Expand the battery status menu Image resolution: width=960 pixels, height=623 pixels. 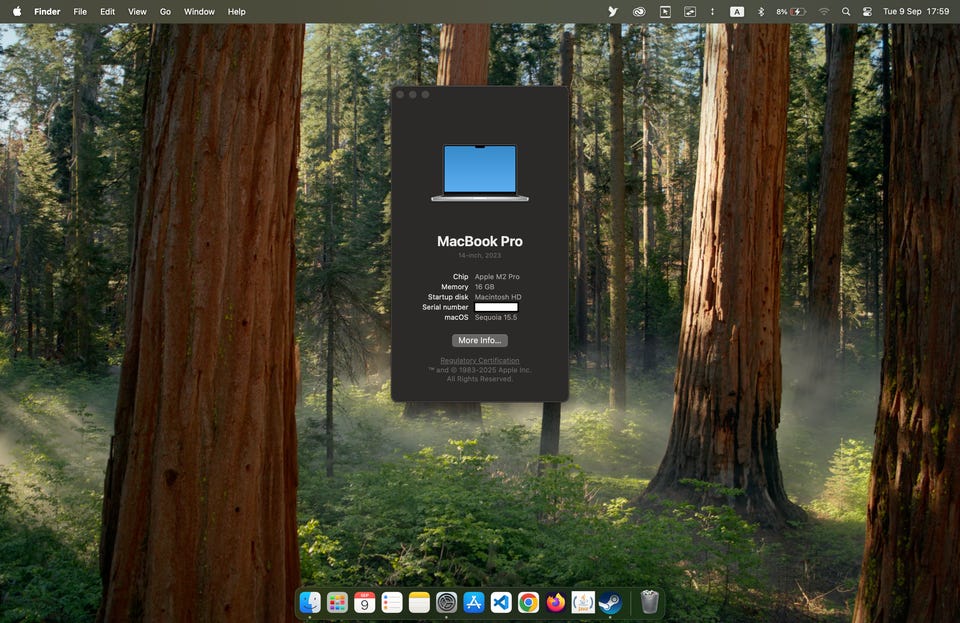[x=791, y=11]
